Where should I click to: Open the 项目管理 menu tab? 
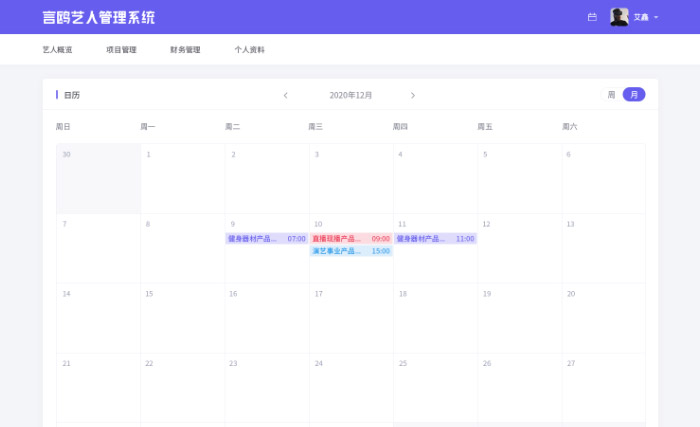(121, 50)
